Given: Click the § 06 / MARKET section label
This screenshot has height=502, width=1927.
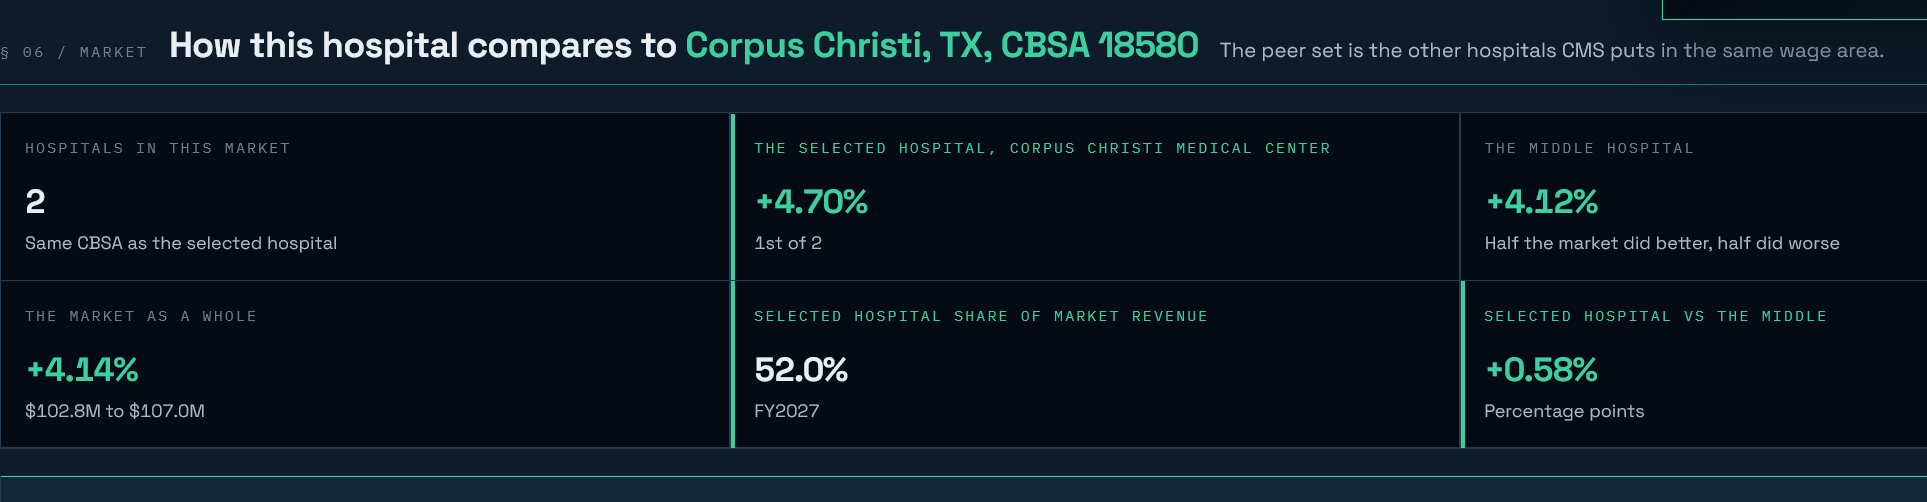Looking at the screenshot, I should tap(74, 52).
